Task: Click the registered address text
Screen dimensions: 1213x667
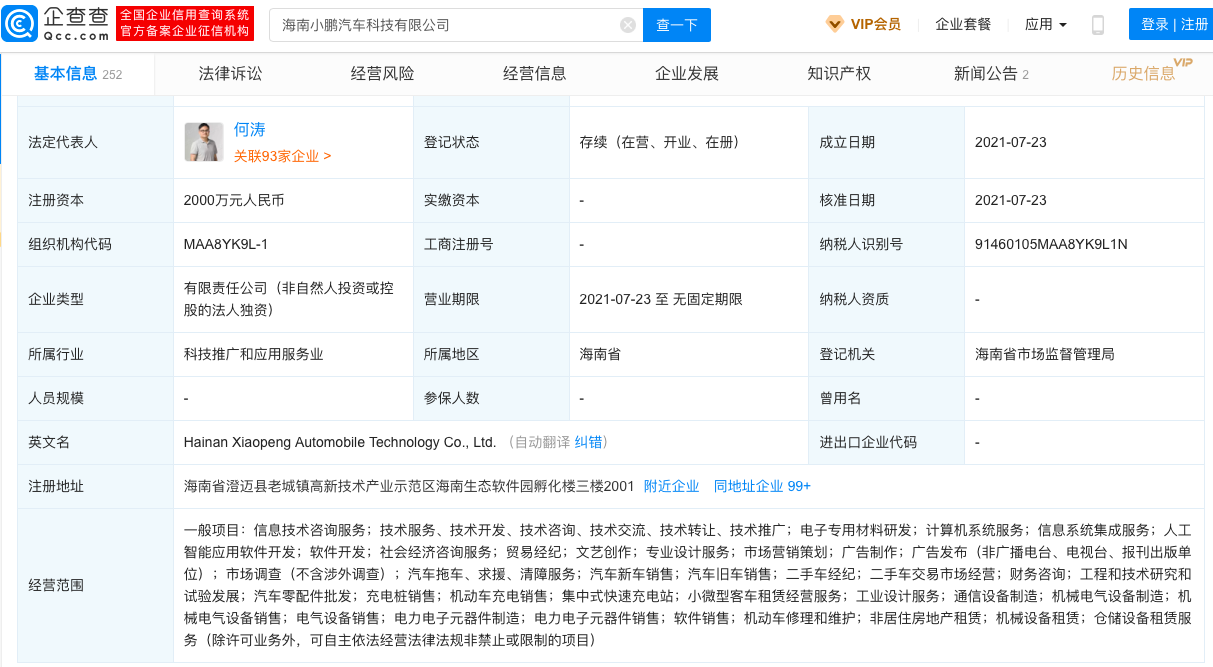Action: (x=409, y=486)
